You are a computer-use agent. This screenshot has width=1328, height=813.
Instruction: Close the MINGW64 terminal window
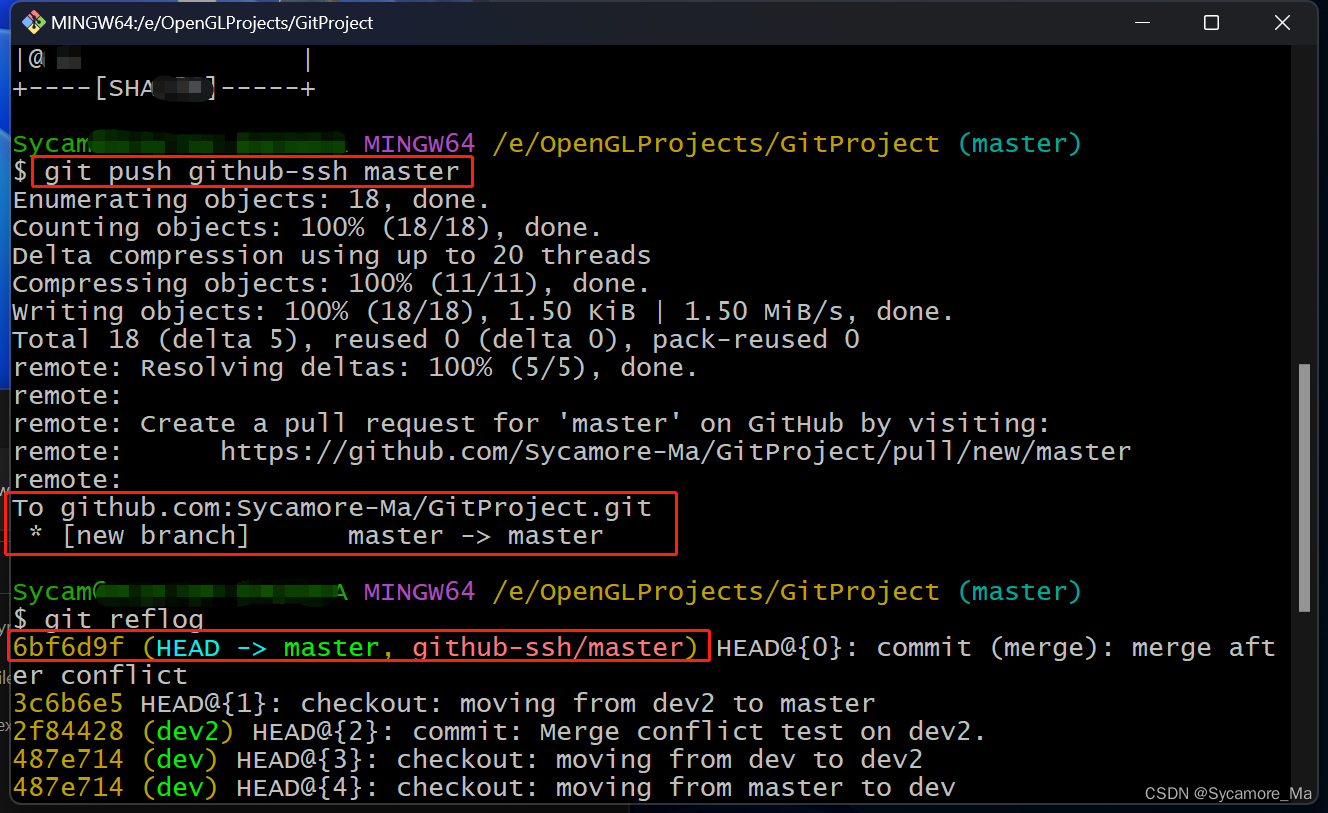tap(1281, 23)
